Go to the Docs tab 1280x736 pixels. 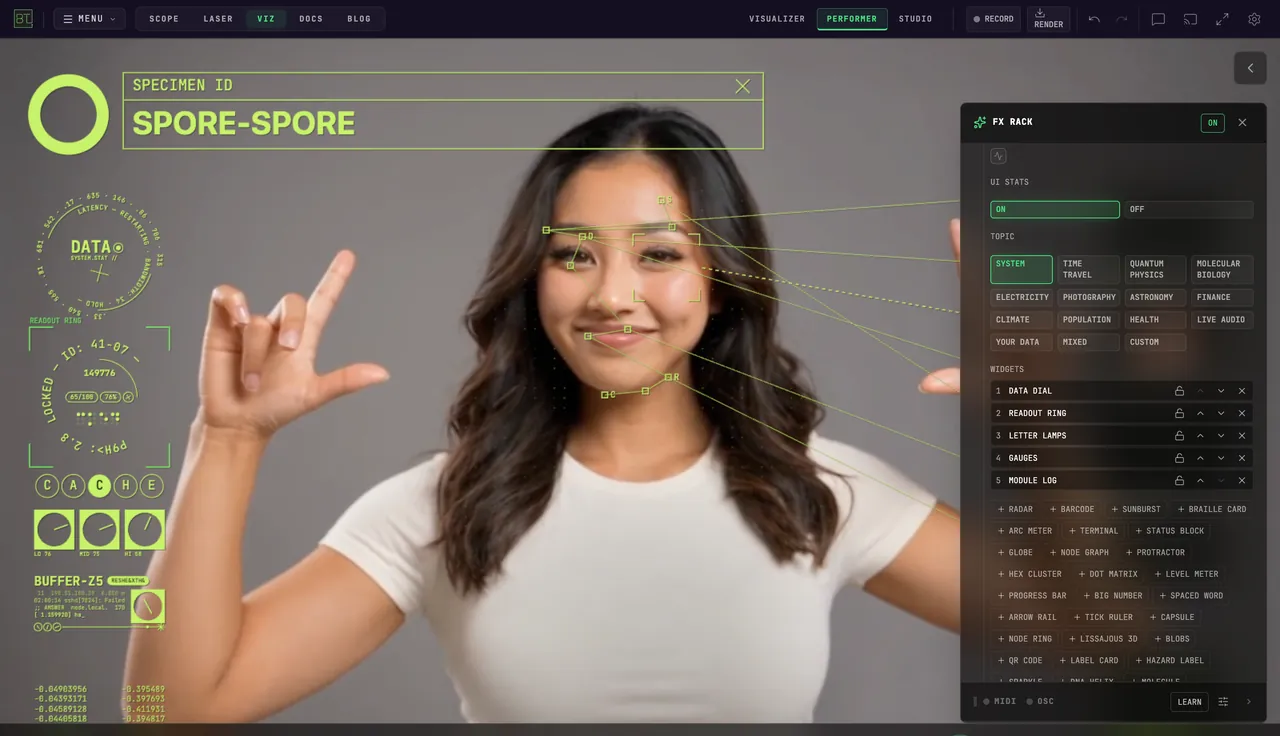click(x=311, y=19)
